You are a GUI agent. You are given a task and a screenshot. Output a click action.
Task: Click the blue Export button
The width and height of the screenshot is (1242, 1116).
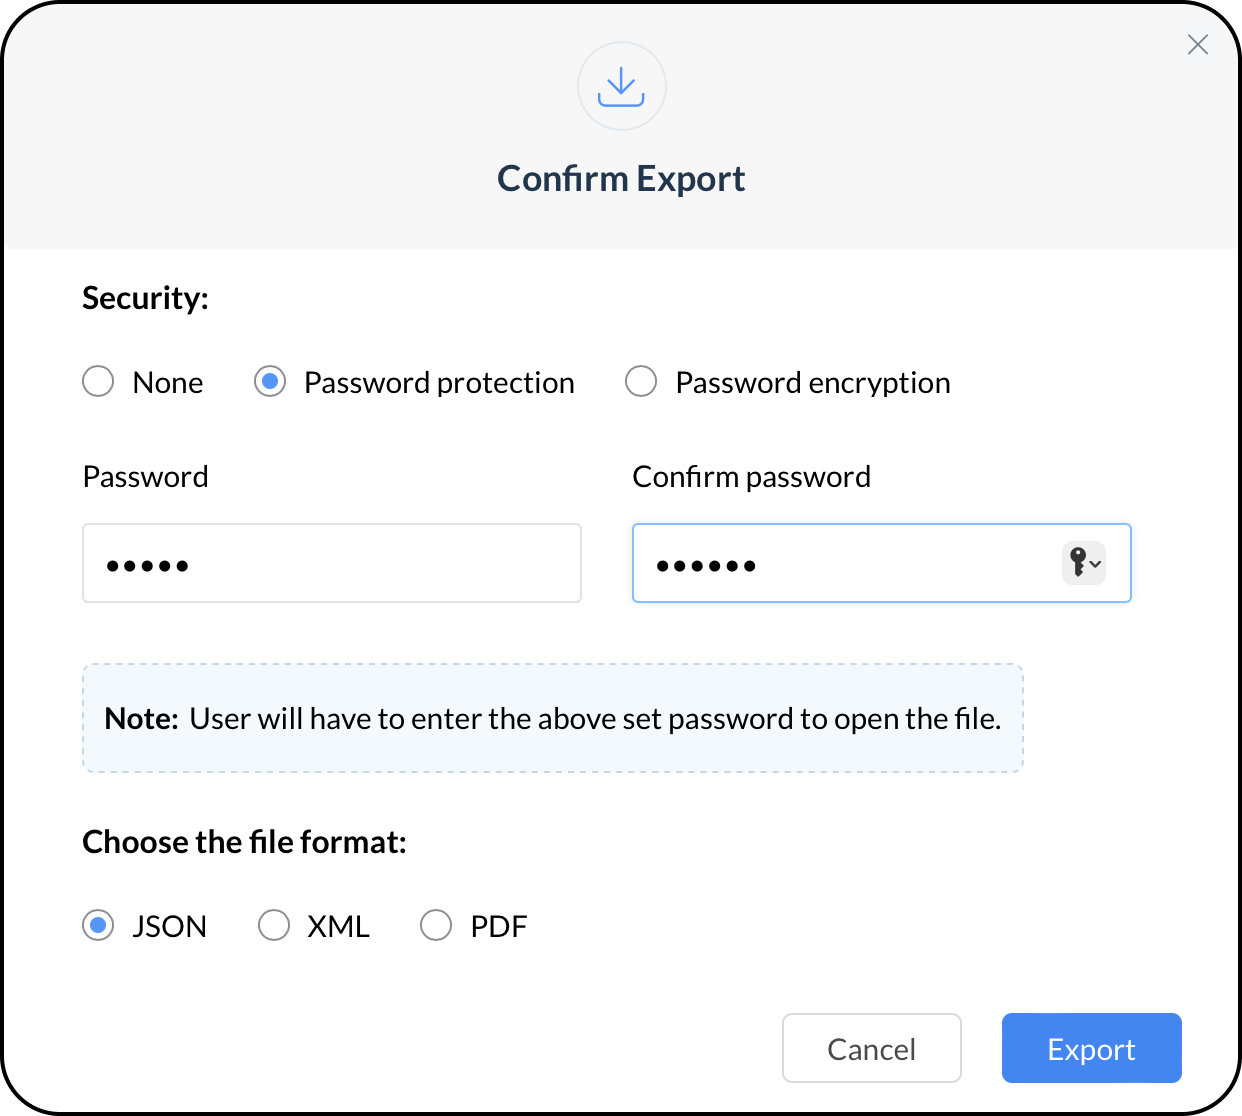click(1092, 1048)
